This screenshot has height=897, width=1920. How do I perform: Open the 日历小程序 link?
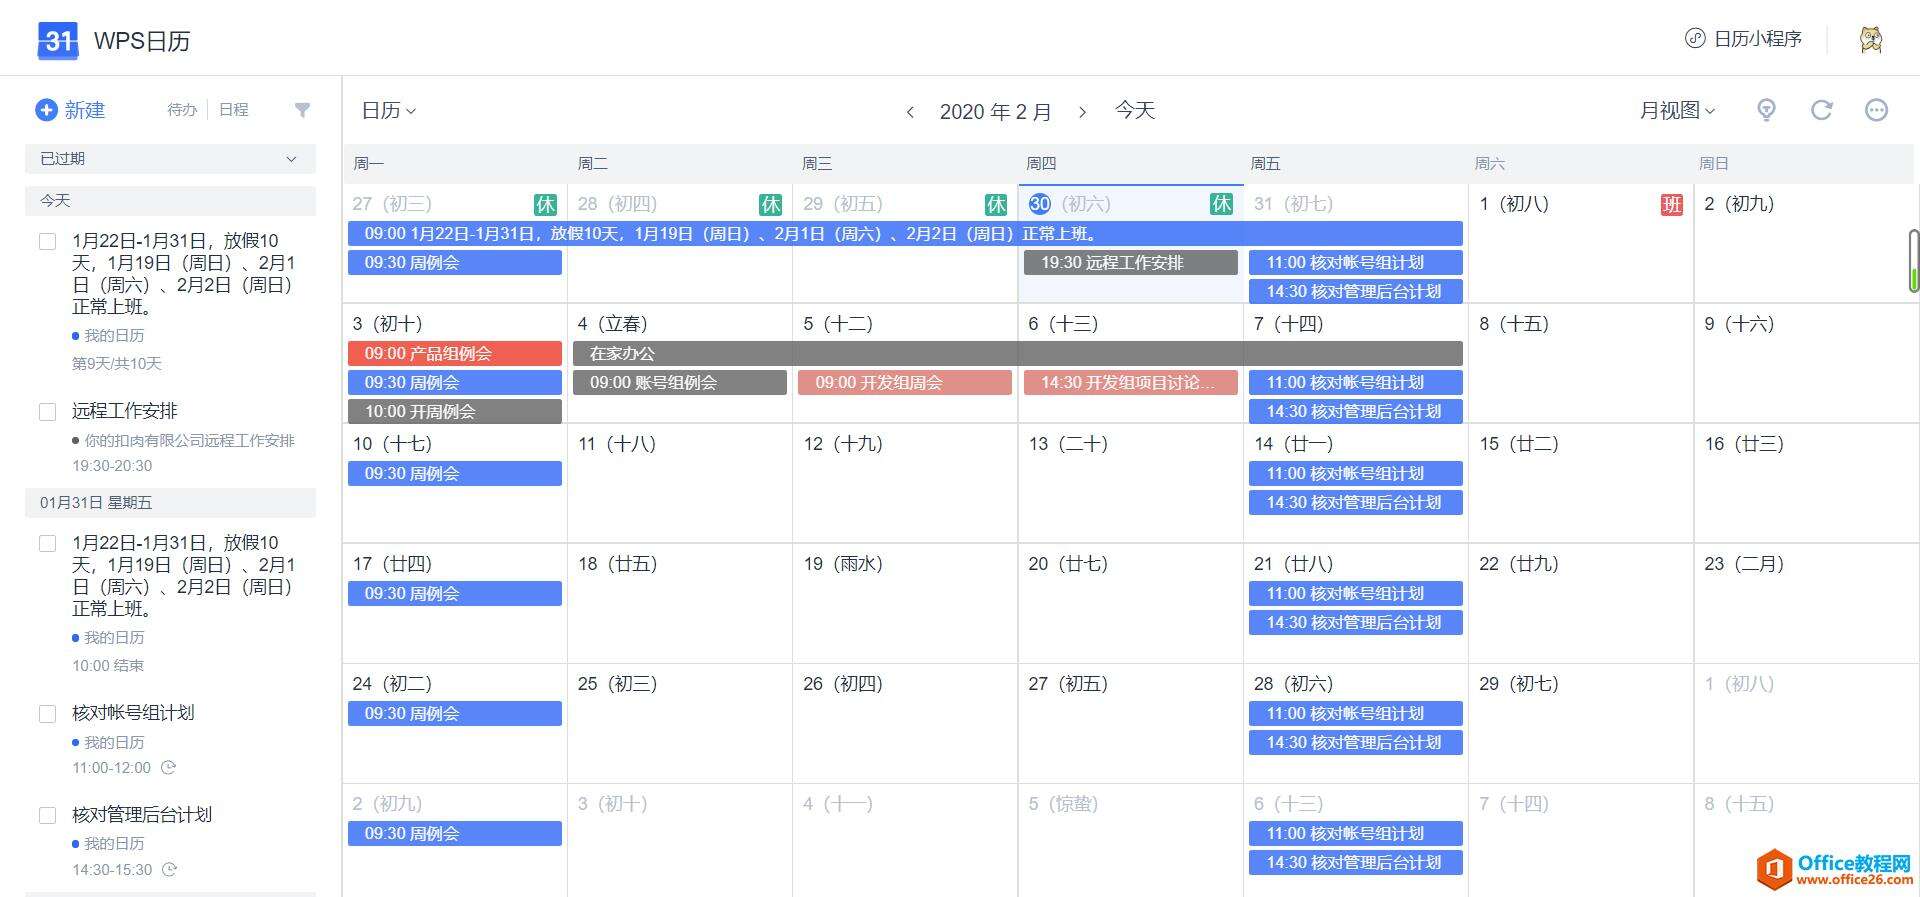click(x=1743, y=39)
